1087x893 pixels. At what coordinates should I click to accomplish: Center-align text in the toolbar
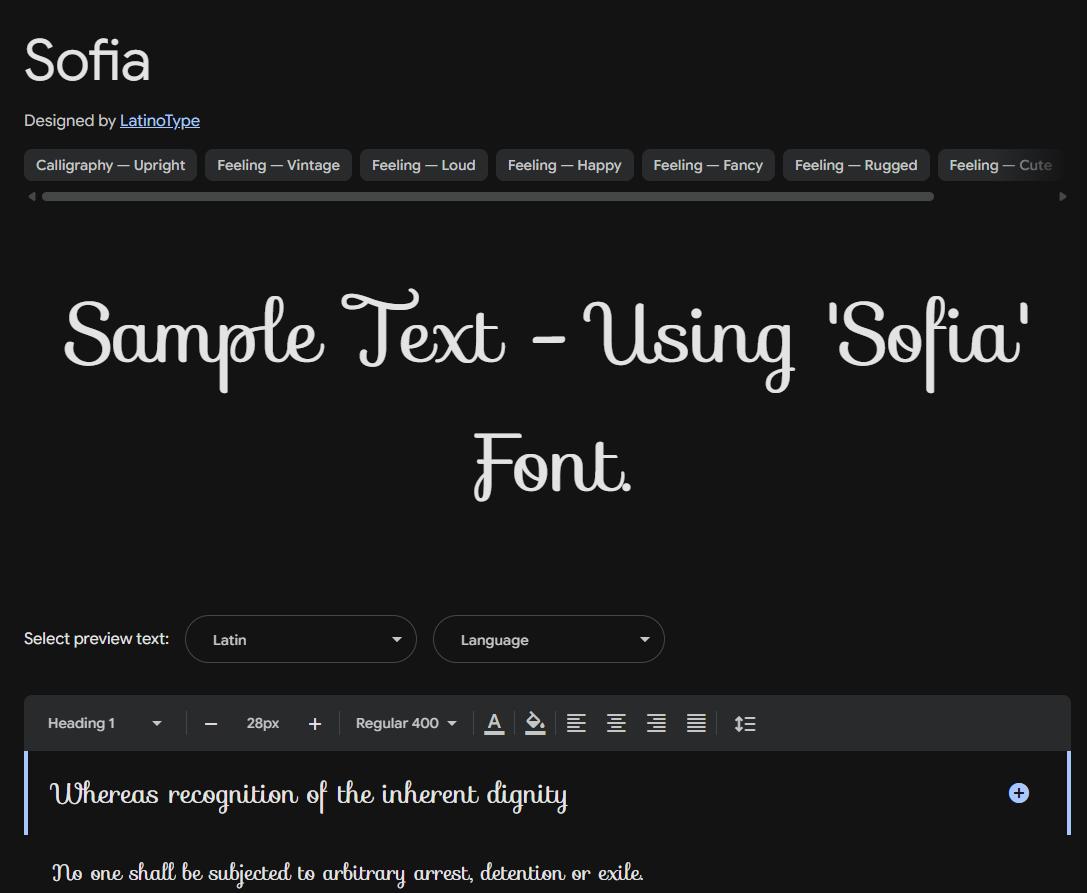(x=616, y=723)
